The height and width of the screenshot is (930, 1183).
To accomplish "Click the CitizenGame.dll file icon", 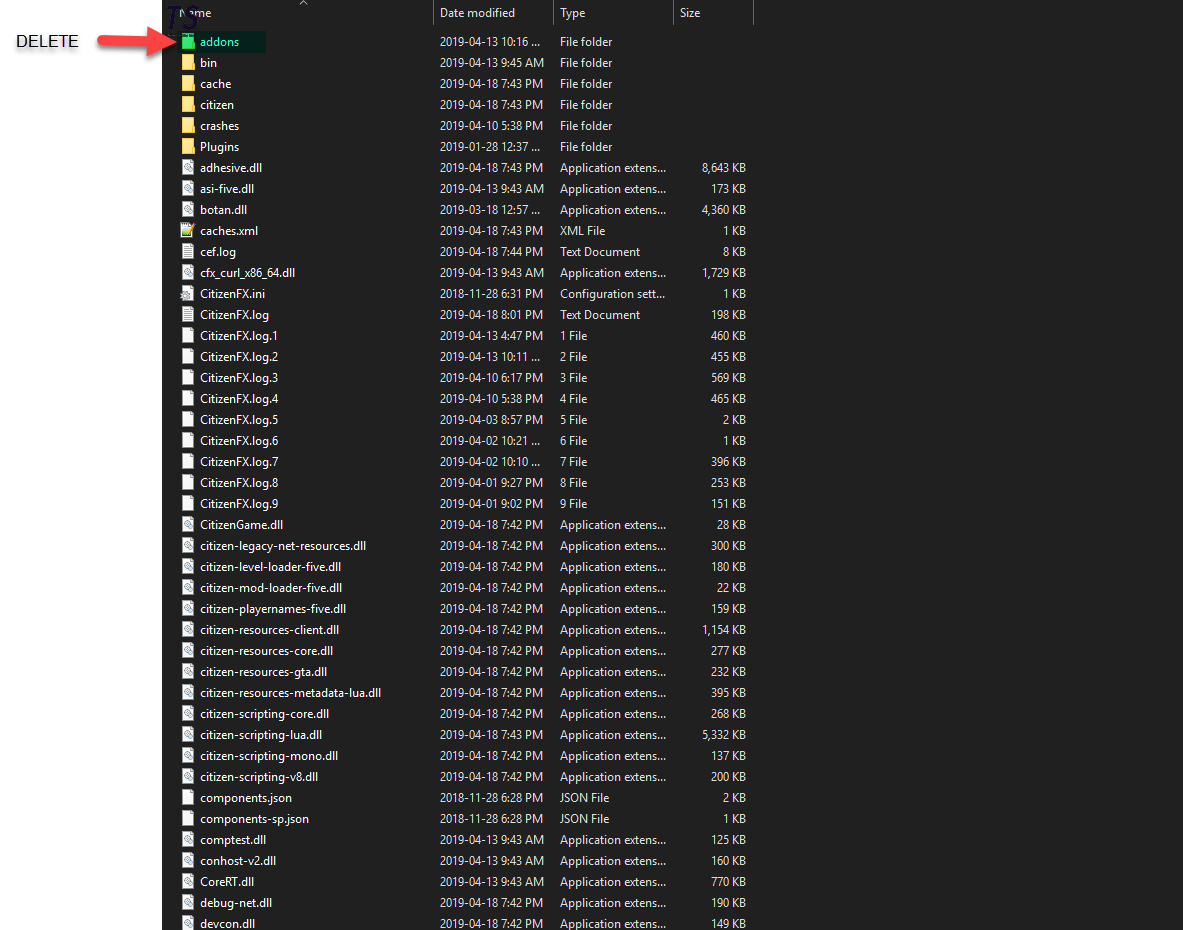I will (x=188, y=525).
